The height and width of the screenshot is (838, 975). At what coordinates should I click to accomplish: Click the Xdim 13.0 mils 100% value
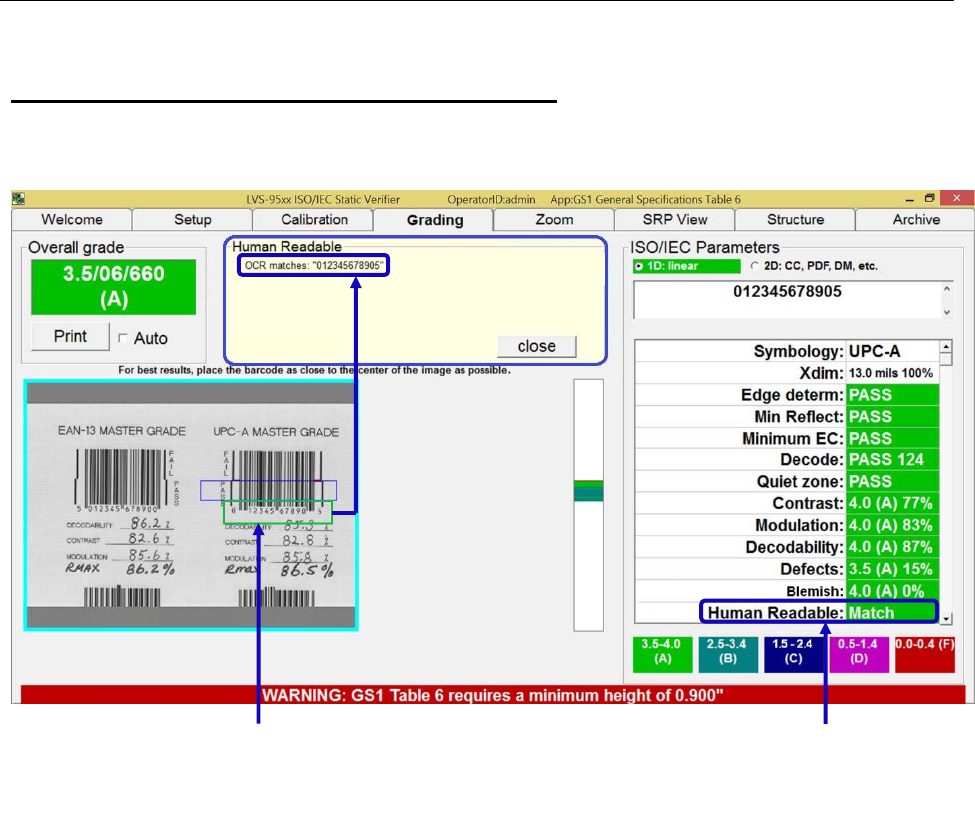coord(892,373)
